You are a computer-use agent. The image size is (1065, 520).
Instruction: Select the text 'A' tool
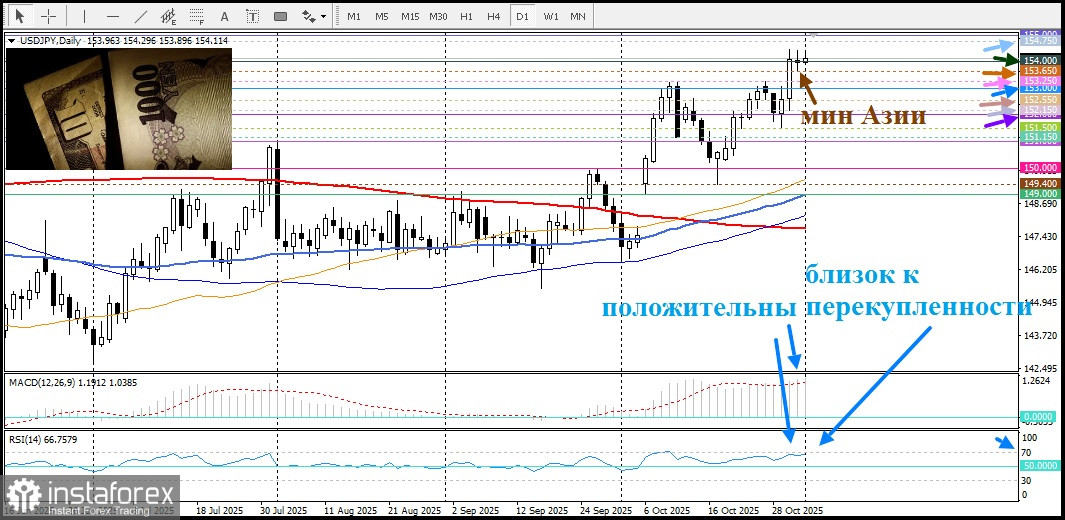224,16
